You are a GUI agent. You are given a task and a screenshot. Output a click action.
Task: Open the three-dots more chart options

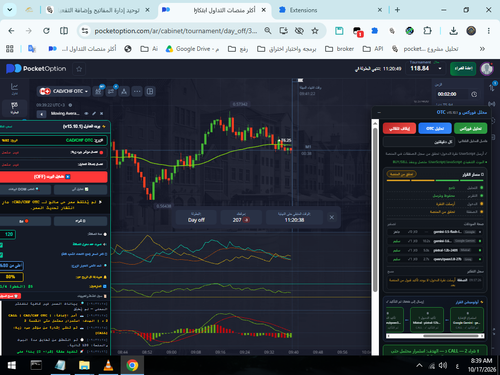(137, 91)
